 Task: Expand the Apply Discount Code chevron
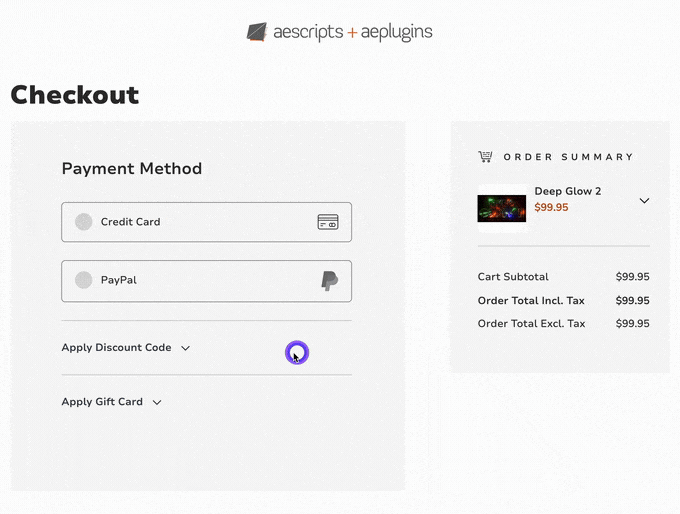click(185, 348)
